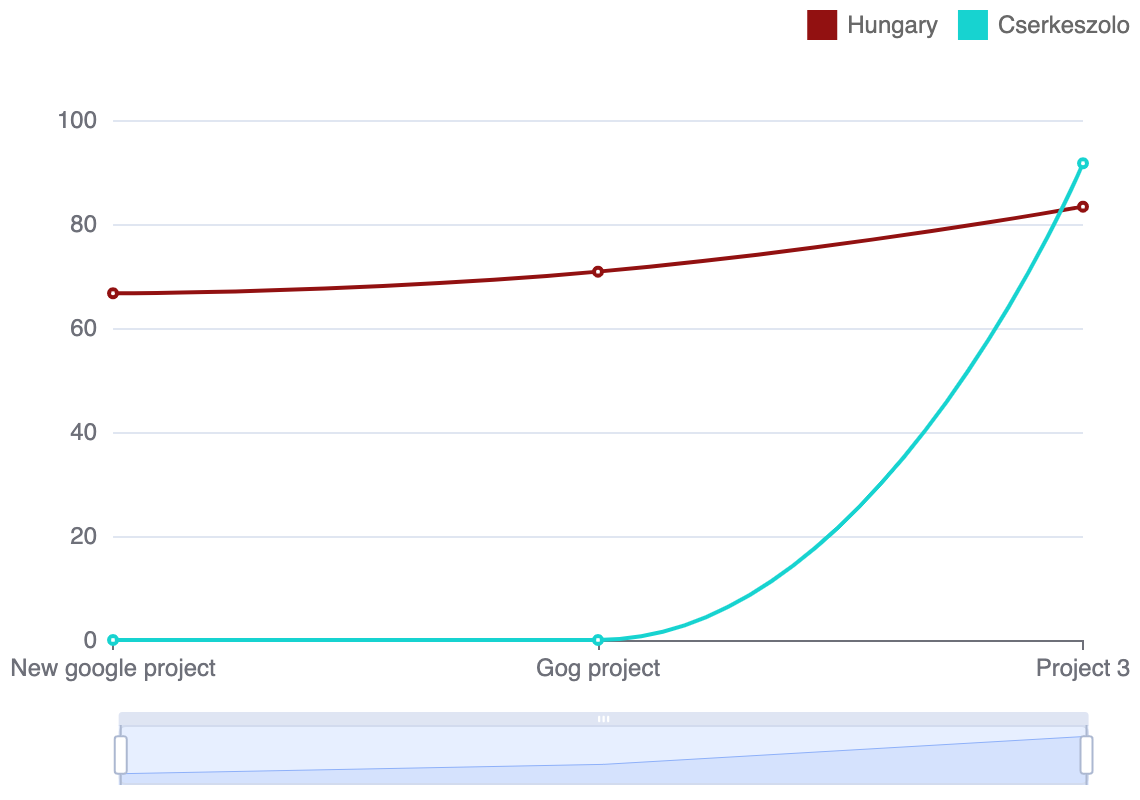Click the 60 label on the y-axis
Image resolution: width=1140 pixels, height=800 pixels.
84,329
